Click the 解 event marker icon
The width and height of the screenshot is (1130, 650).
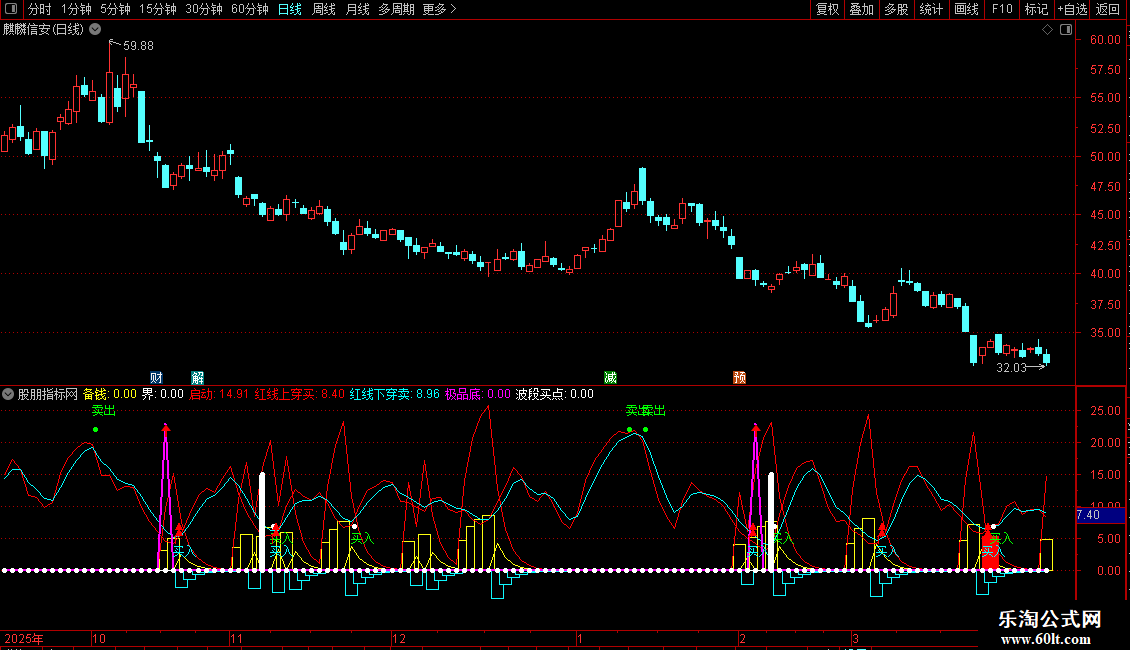tap(198, 377)
